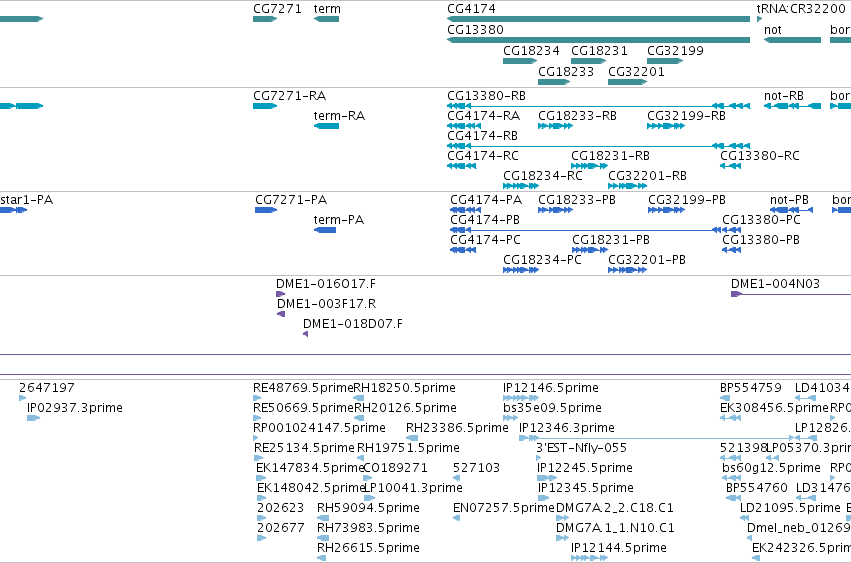Click the IP12146.5prime EST

(521, 398)
